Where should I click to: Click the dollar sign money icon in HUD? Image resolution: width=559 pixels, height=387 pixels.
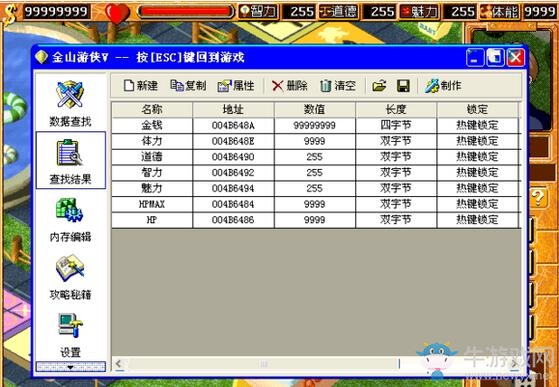point(10,14)
